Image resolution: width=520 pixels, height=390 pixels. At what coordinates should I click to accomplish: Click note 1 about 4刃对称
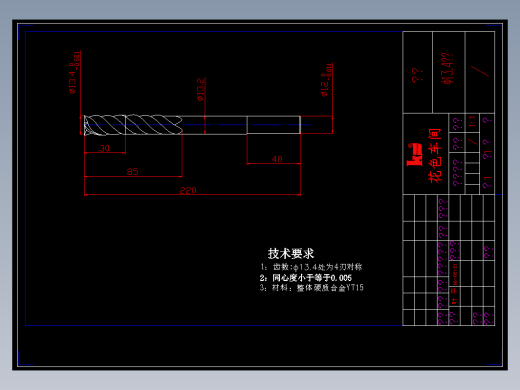(x=311, y=267)
